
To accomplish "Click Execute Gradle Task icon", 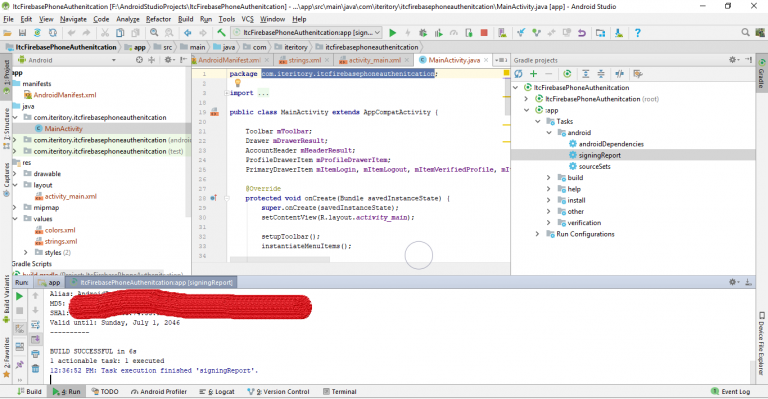I will 567,74.
